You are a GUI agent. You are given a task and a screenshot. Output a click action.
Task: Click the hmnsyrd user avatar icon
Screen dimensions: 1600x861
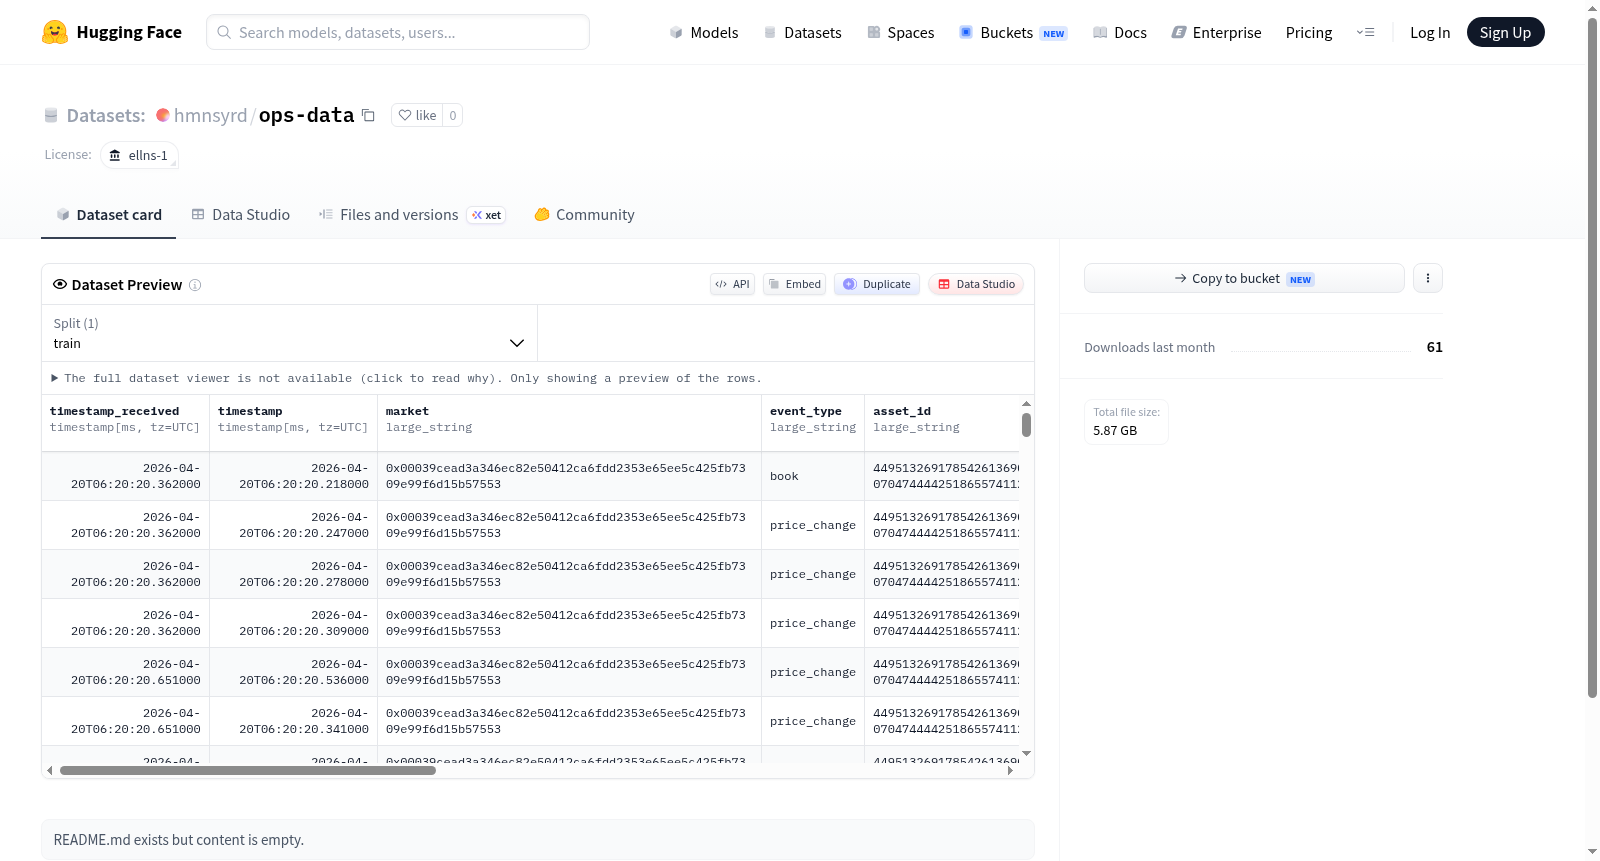[163, 115]
